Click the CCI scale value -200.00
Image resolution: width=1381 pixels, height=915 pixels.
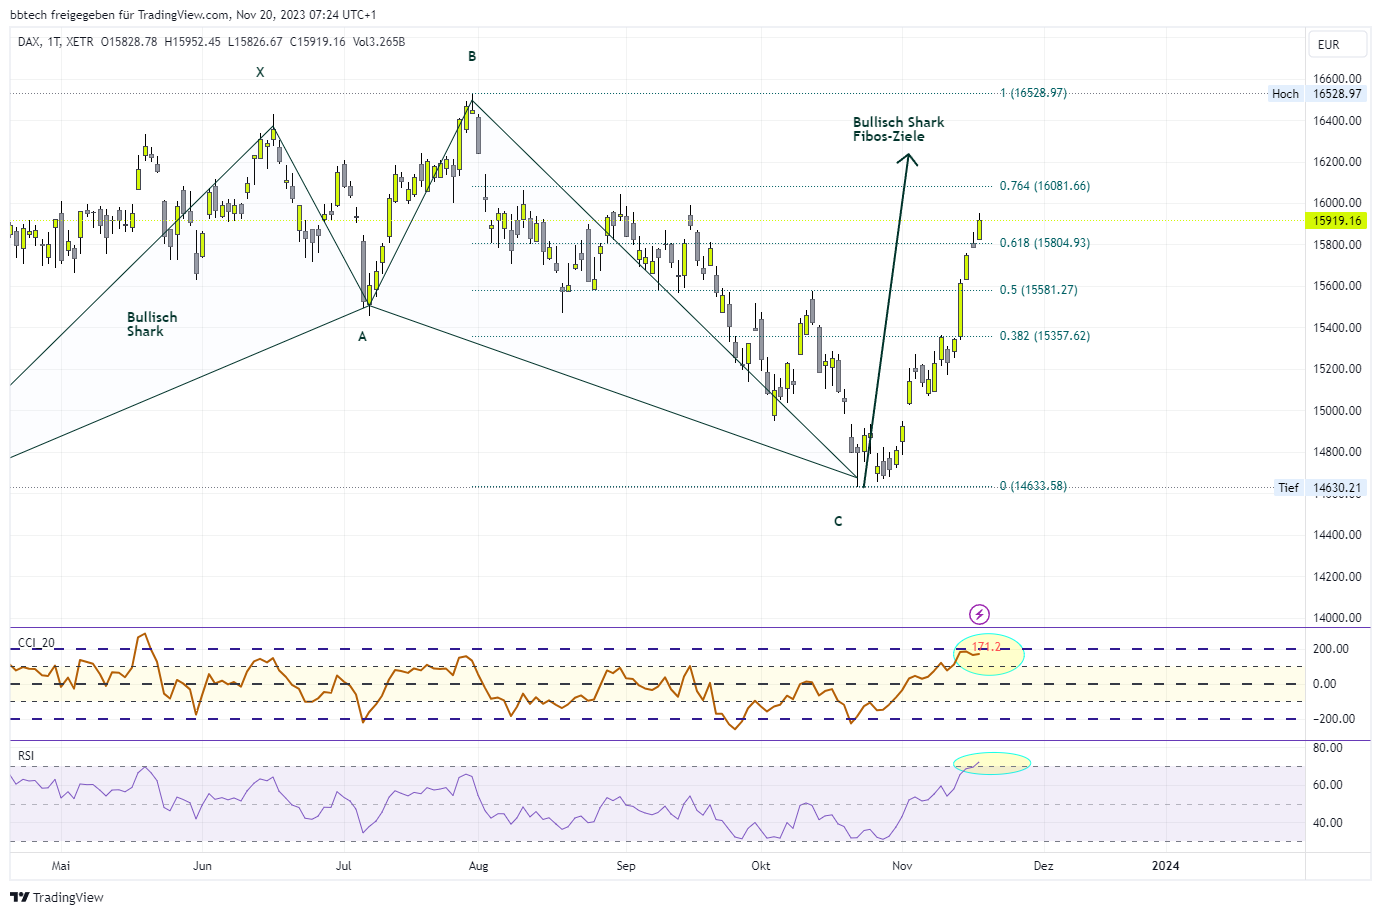[1334, 719]
